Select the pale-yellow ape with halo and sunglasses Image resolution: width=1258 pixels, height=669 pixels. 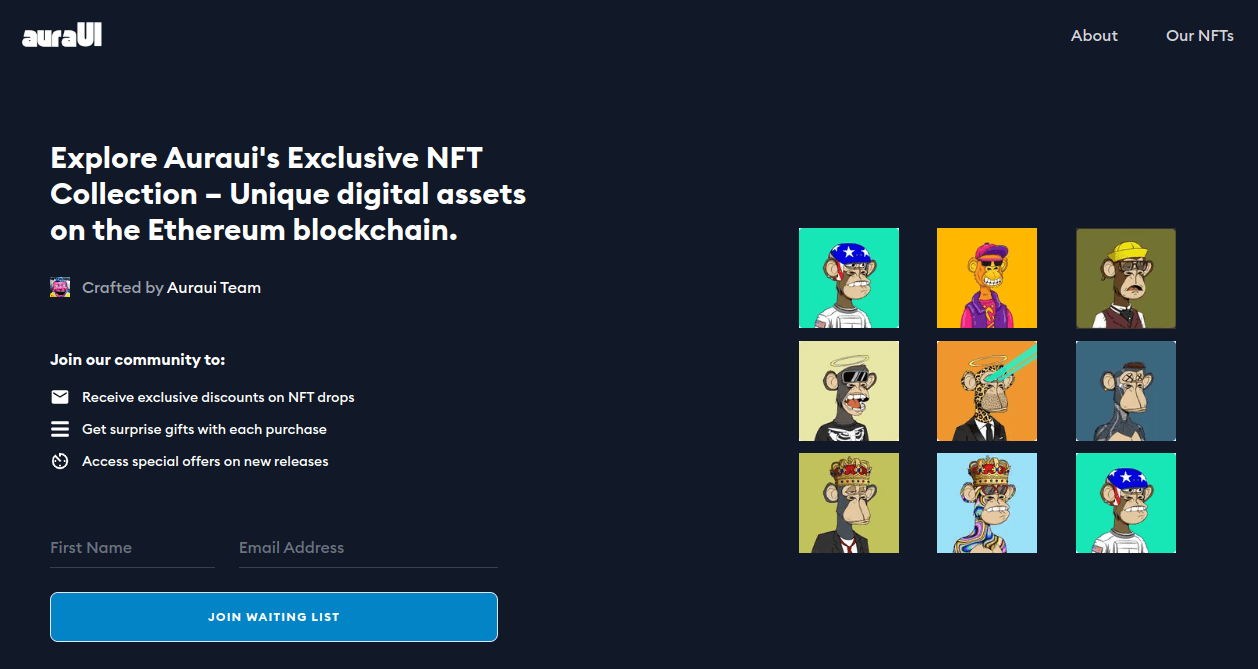tap(849, 391)
